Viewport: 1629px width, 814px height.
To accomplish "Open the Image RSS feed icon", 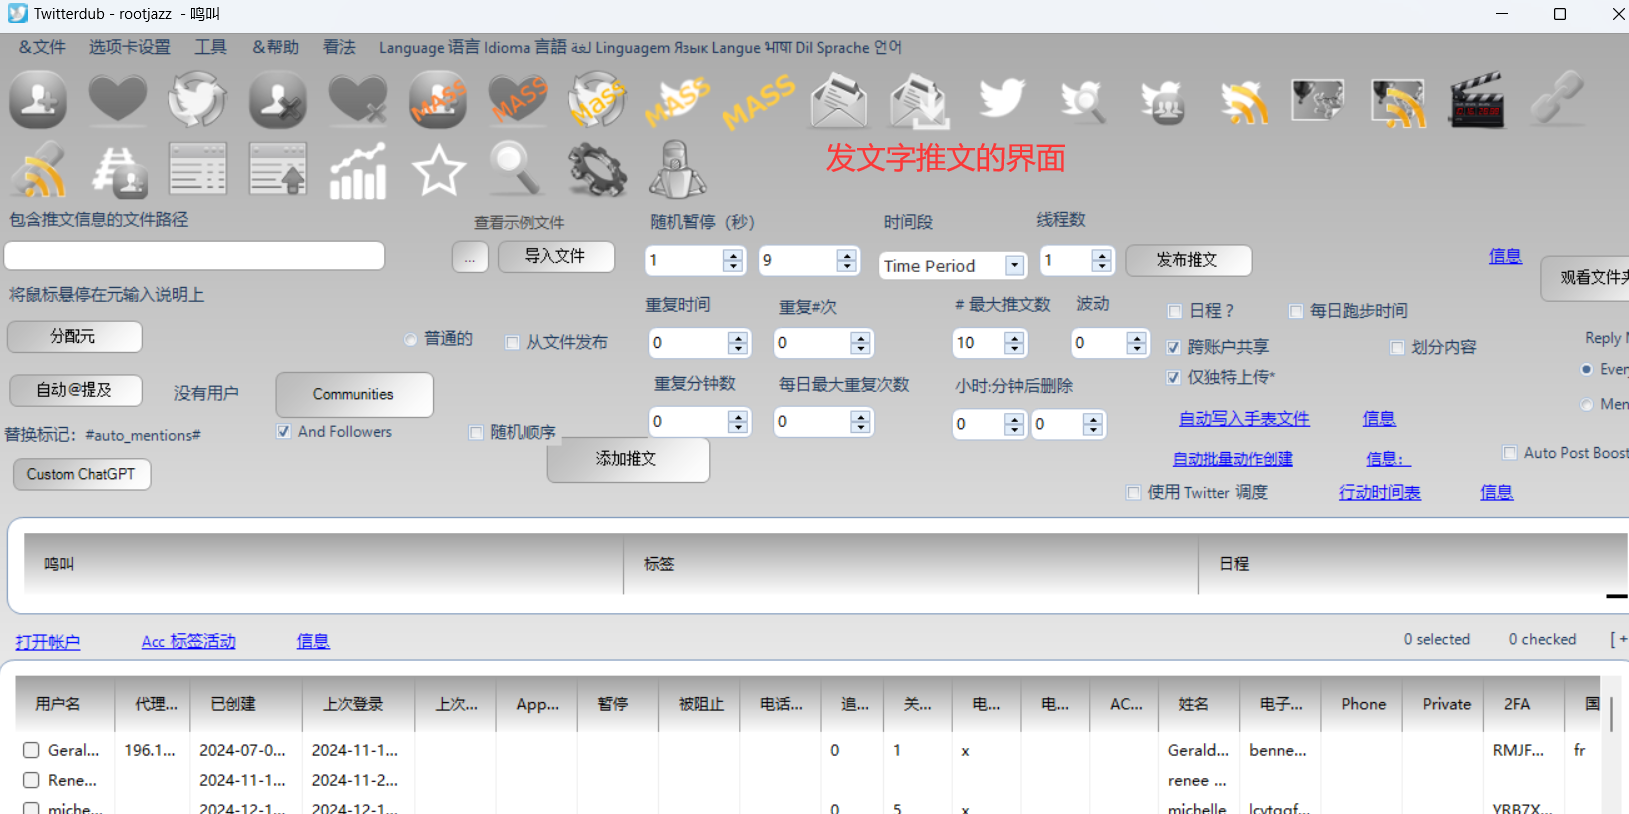I will coord(1398,101).
